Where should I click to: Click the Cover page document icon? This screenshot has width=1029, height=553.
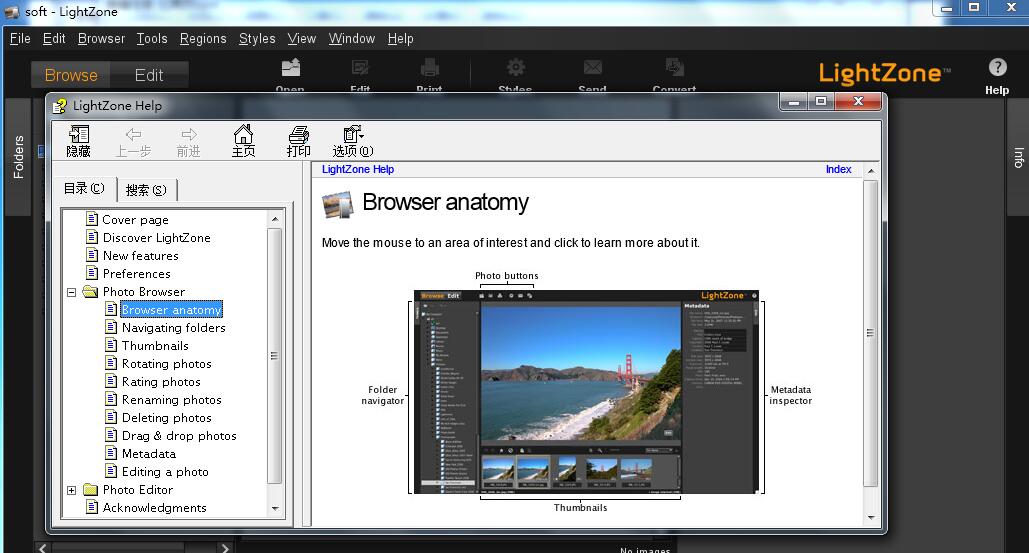point(92,219)
